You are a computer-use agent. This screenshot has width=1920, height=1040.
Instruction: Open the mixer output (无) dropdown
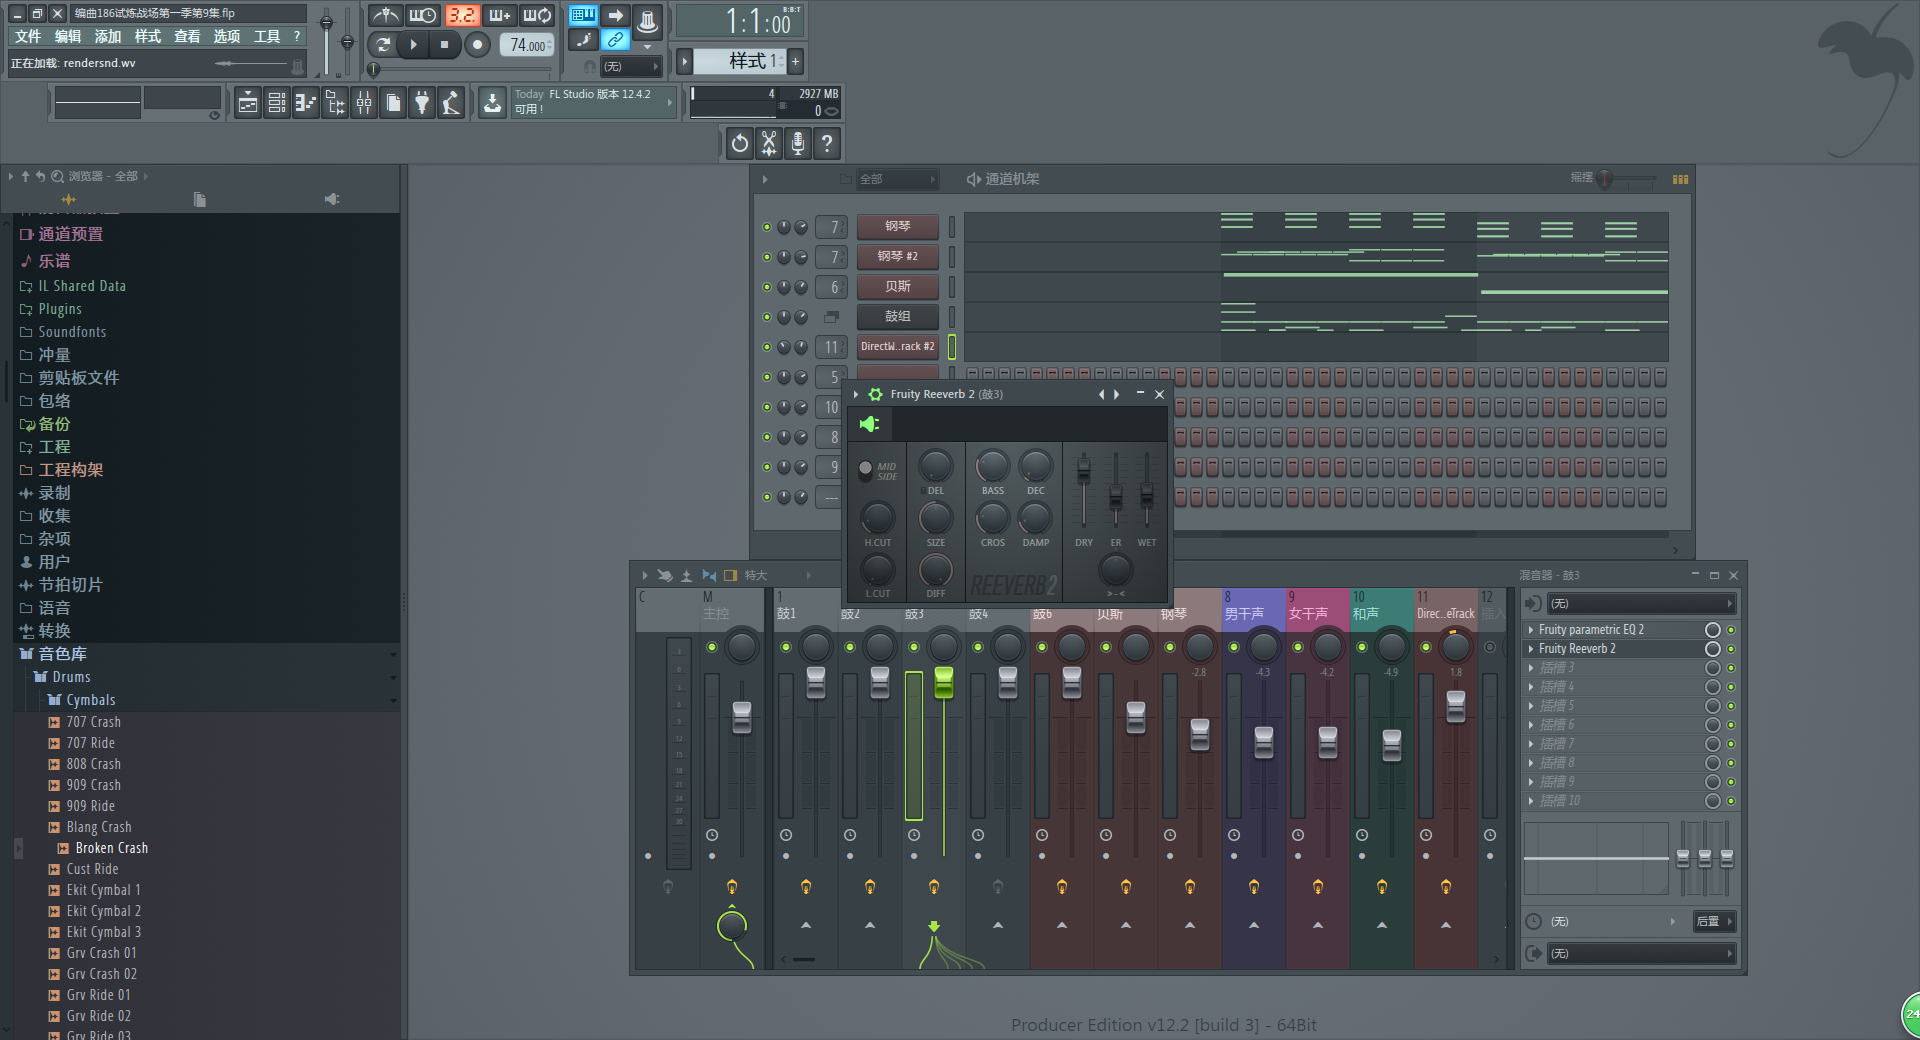1640,954
